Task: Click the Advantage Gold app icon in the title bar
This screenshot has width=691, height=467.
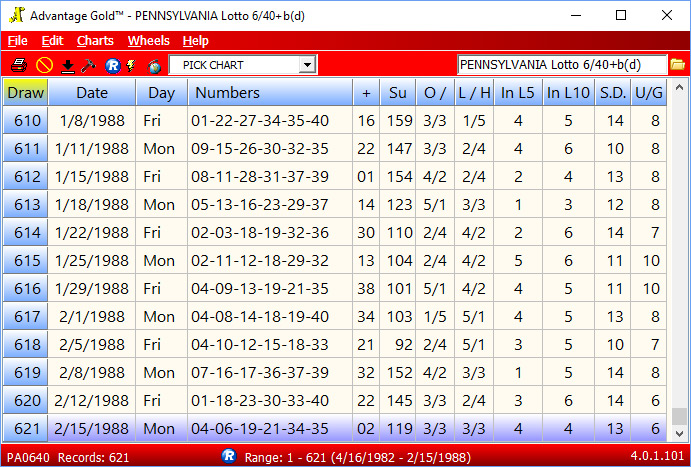Action: (x=17, y=15)
